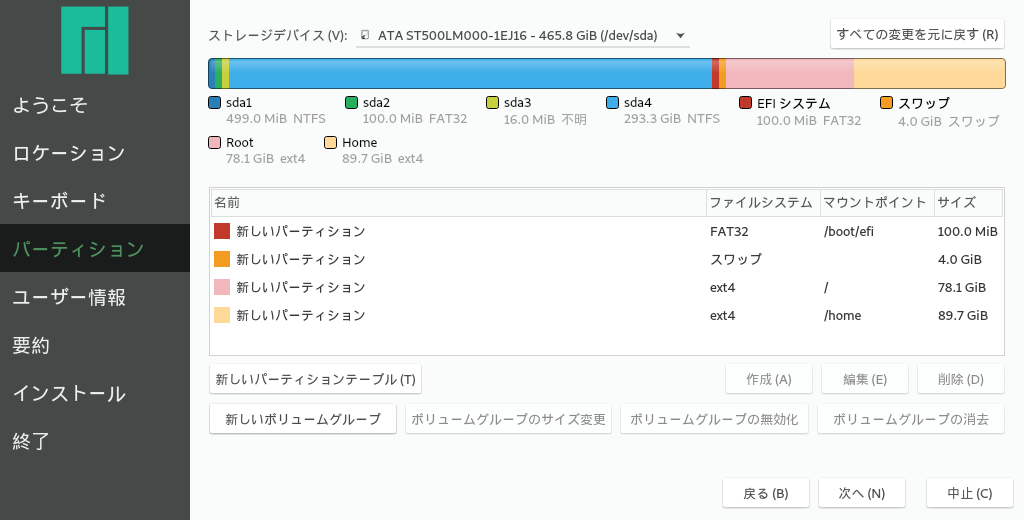
Task: Click 削除 (D) button
Action: click(x=961, y=379)
